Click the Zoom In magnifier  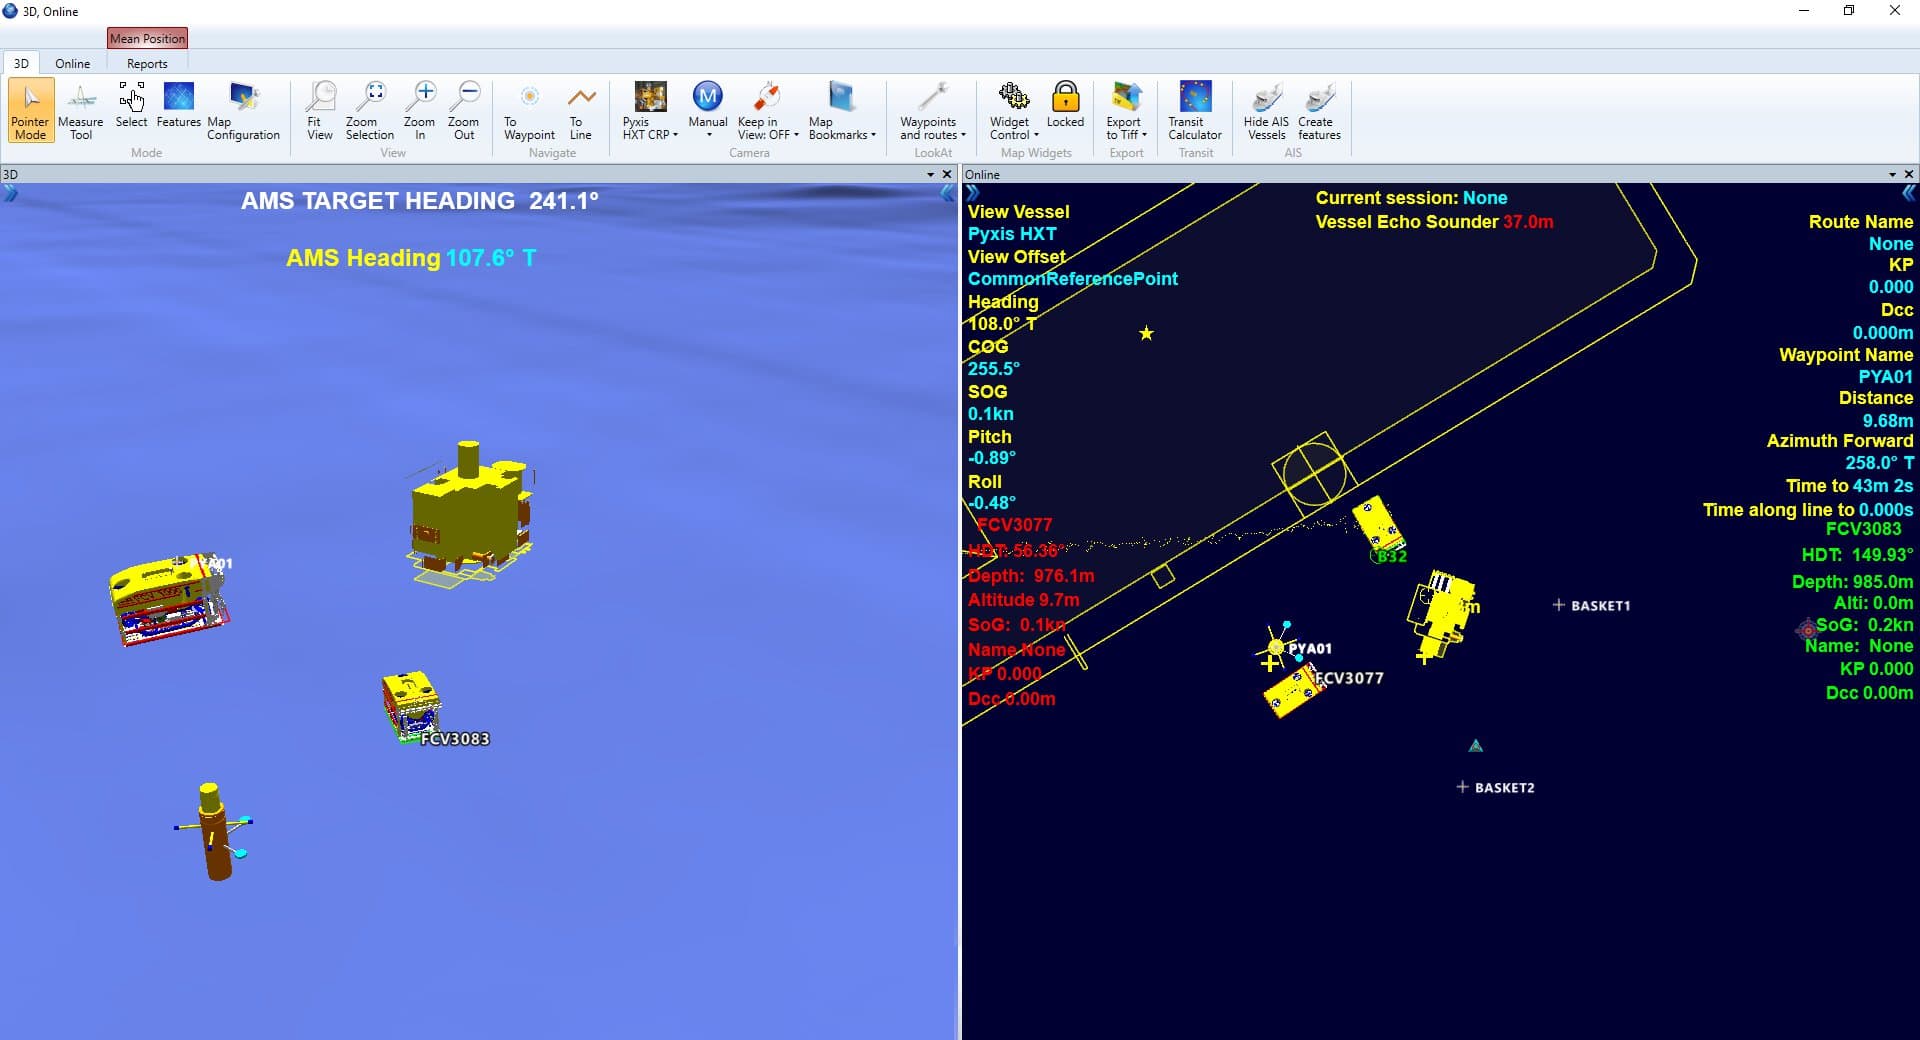click(420, 110)
